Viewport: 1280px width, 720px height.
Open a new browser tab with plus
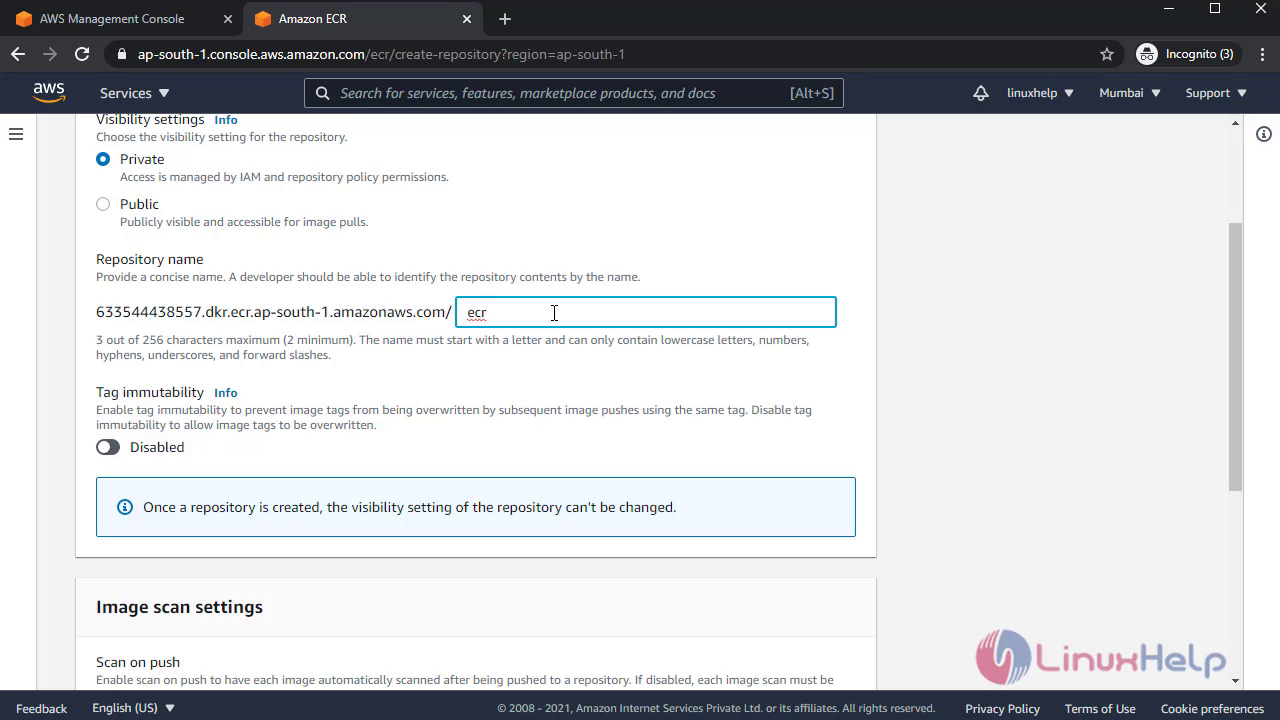click(505, 19)
